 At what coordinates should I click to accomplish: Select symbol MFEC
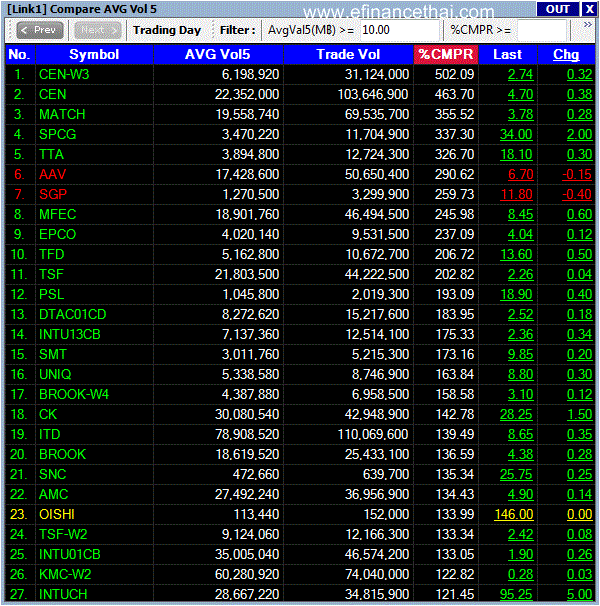[x=58, y=214]
